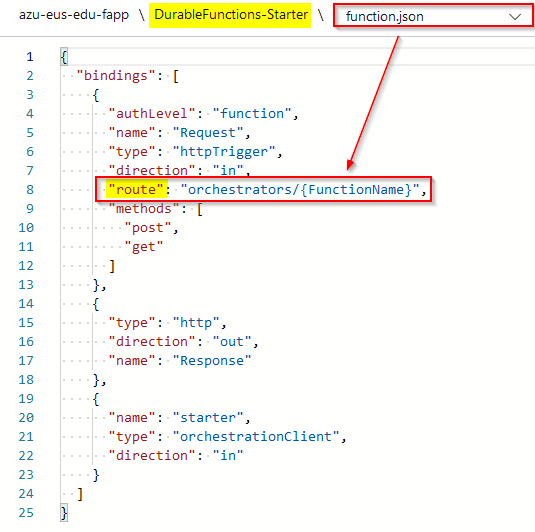Click the "get" entry in methods
Screen dimensions: 535x532
point(144,246)
